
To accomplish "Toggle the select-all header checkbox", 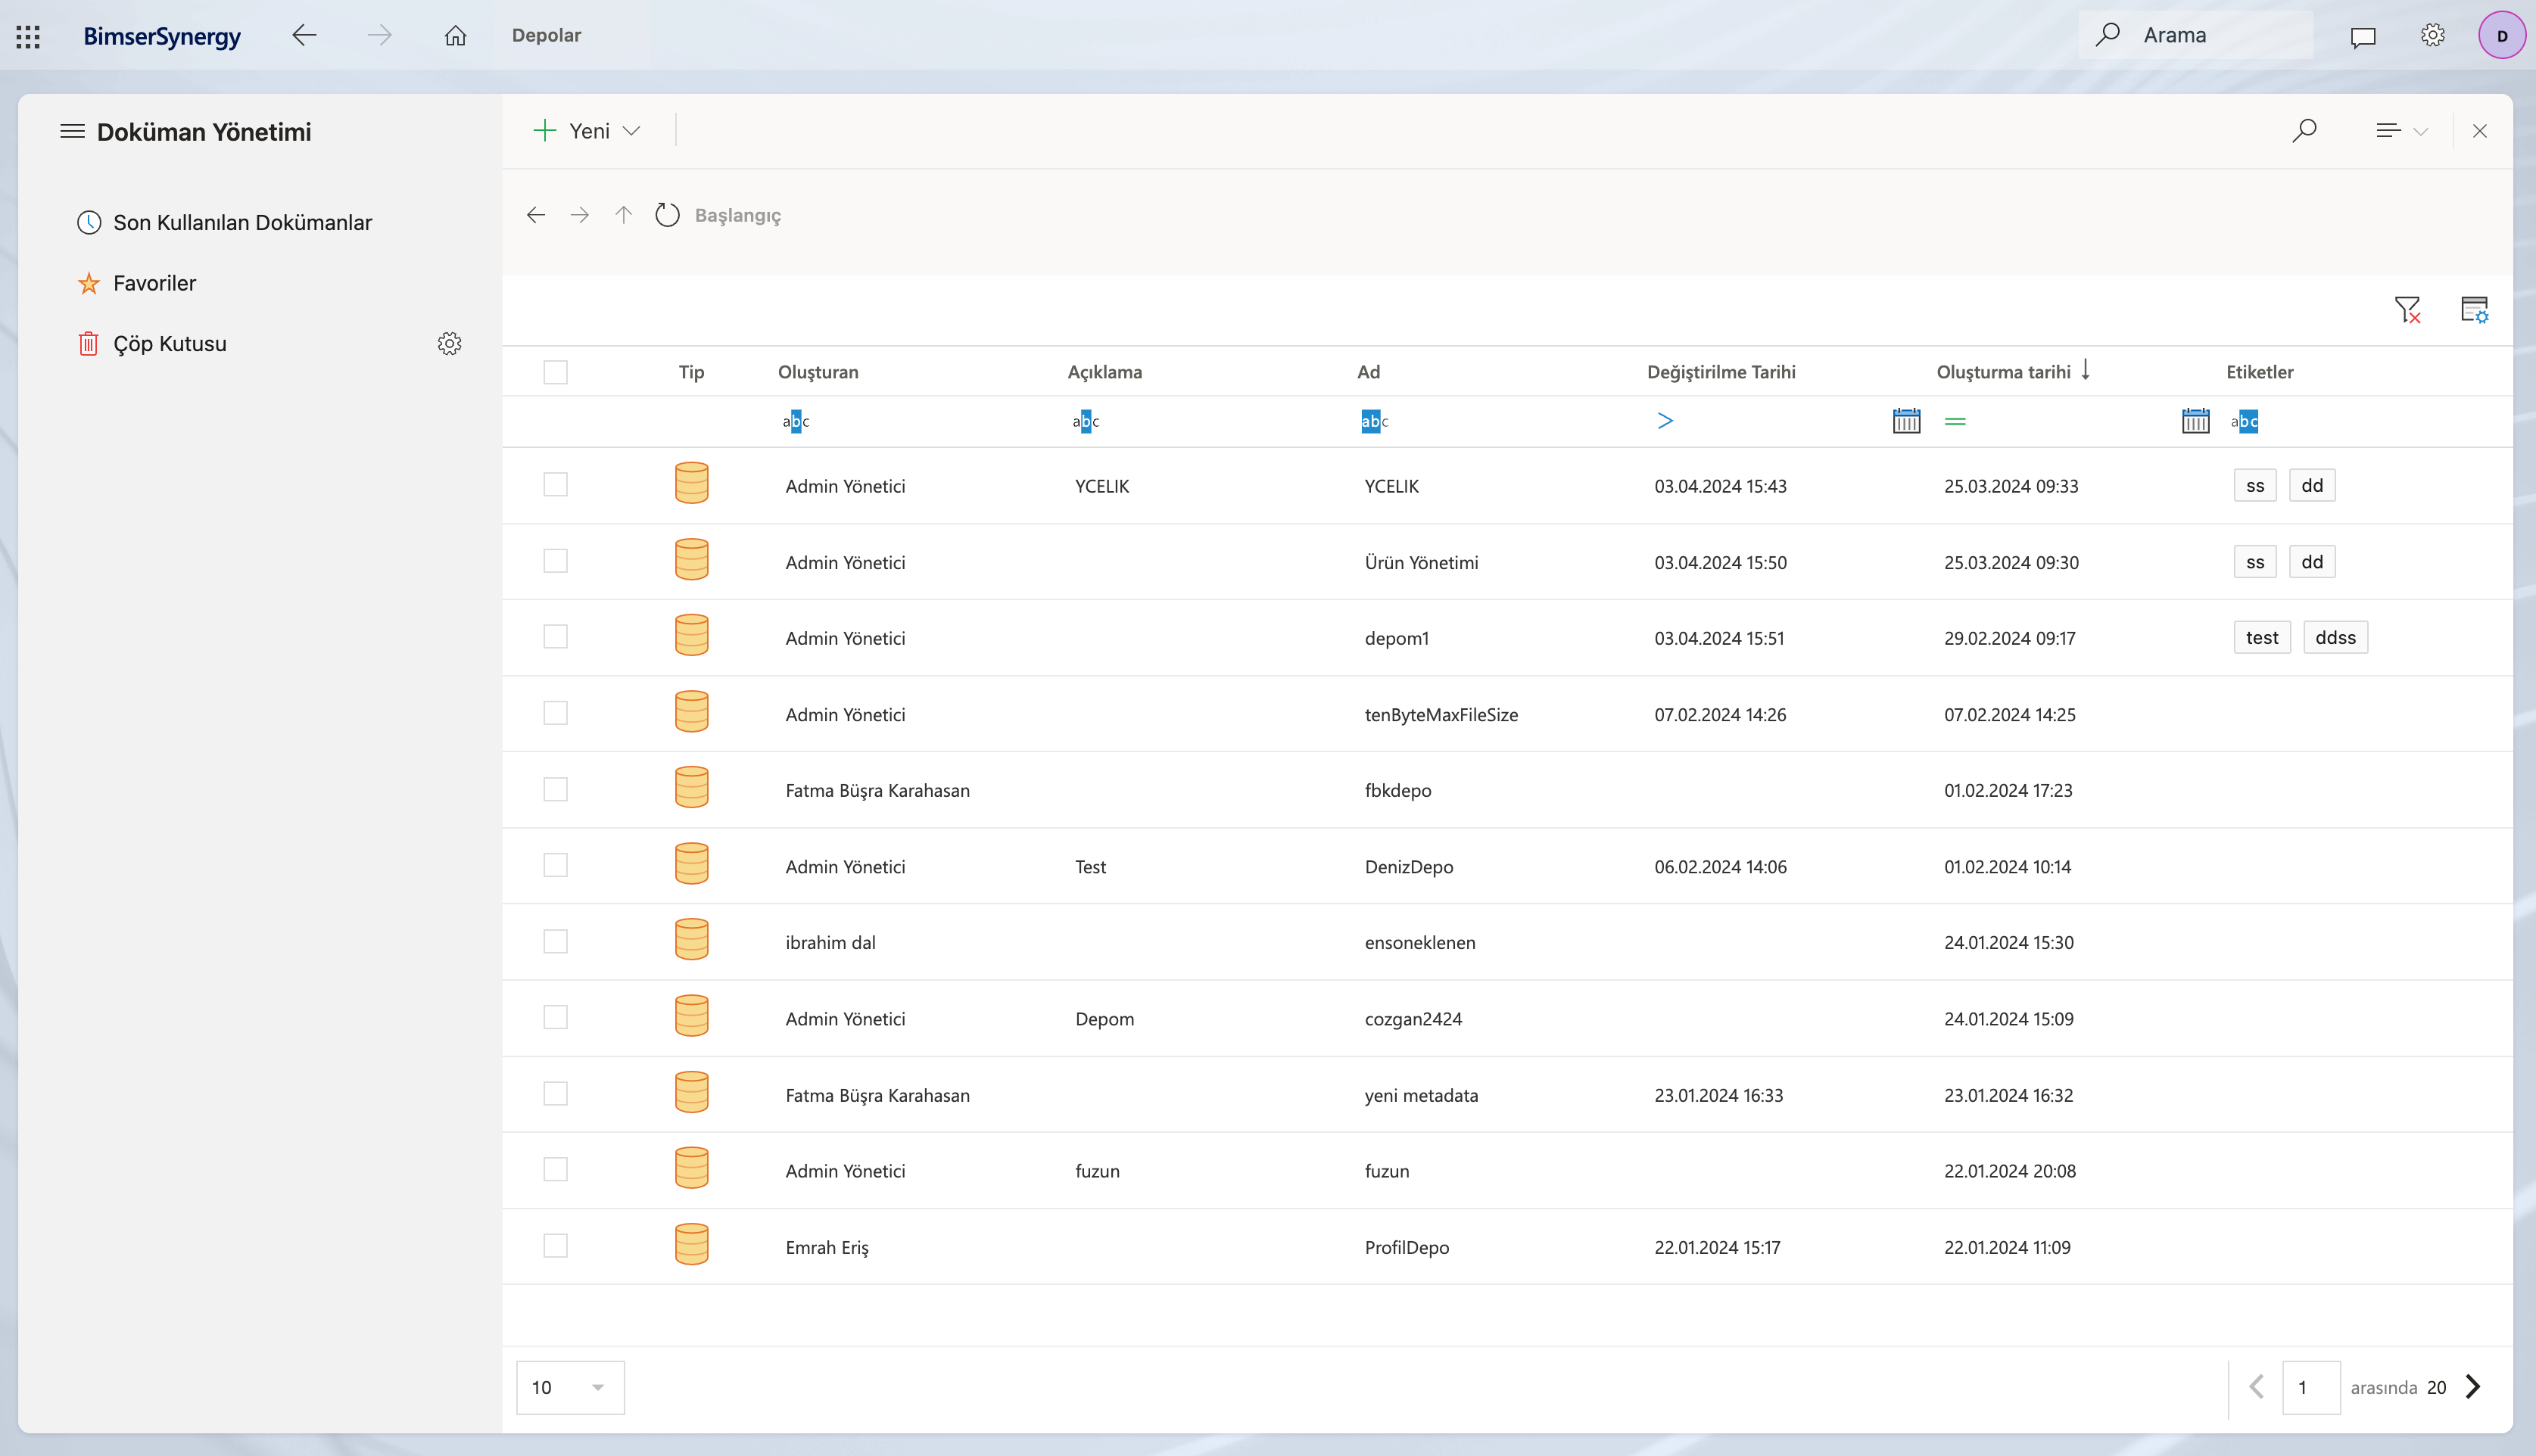I will coord(555,372).
